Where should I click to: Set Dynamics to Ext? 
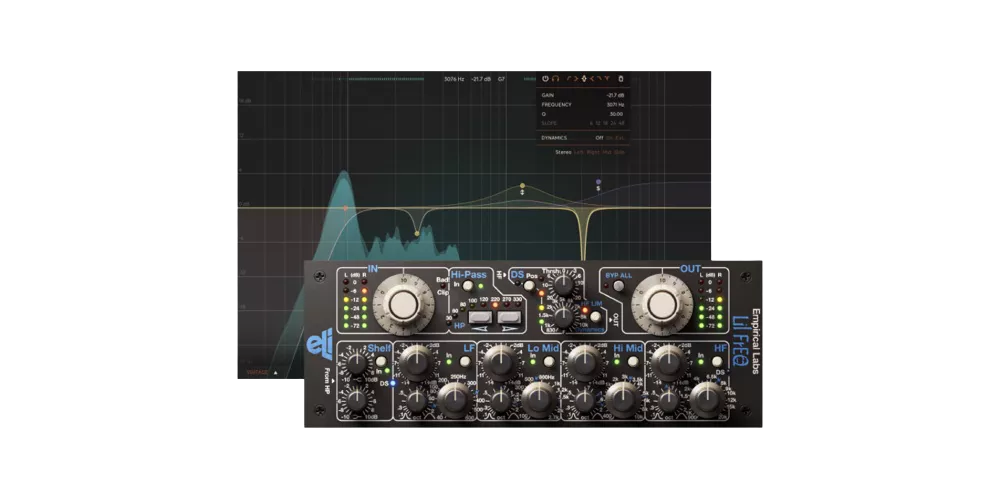coord(620,138)
